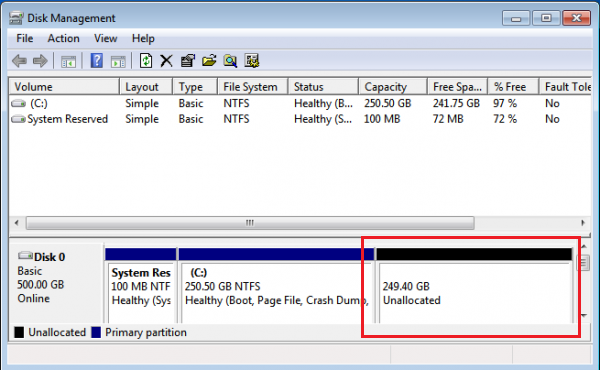The width and height of the screenshot is (600, 370).
Task: Close the Disk Management window
Action: 576,18
